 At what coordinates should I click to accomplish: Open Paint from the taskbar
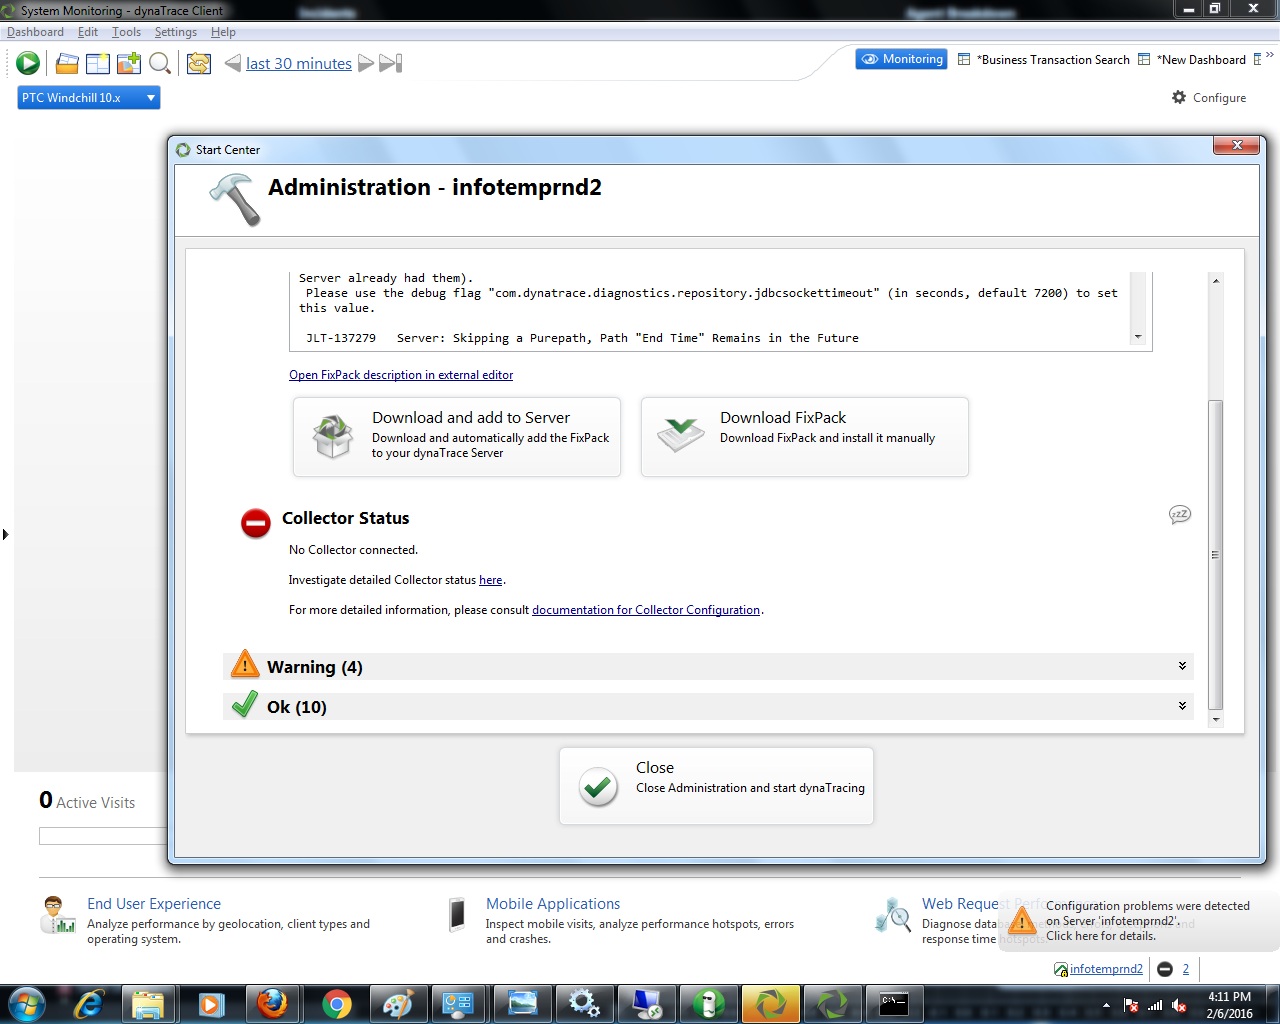point(398,1003)
